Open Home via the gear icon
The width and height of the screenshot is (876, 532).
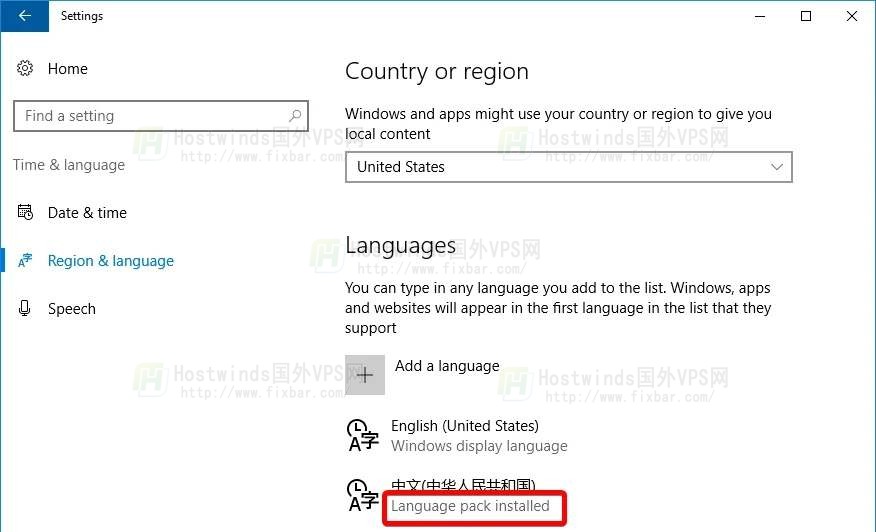click(25, 68)
